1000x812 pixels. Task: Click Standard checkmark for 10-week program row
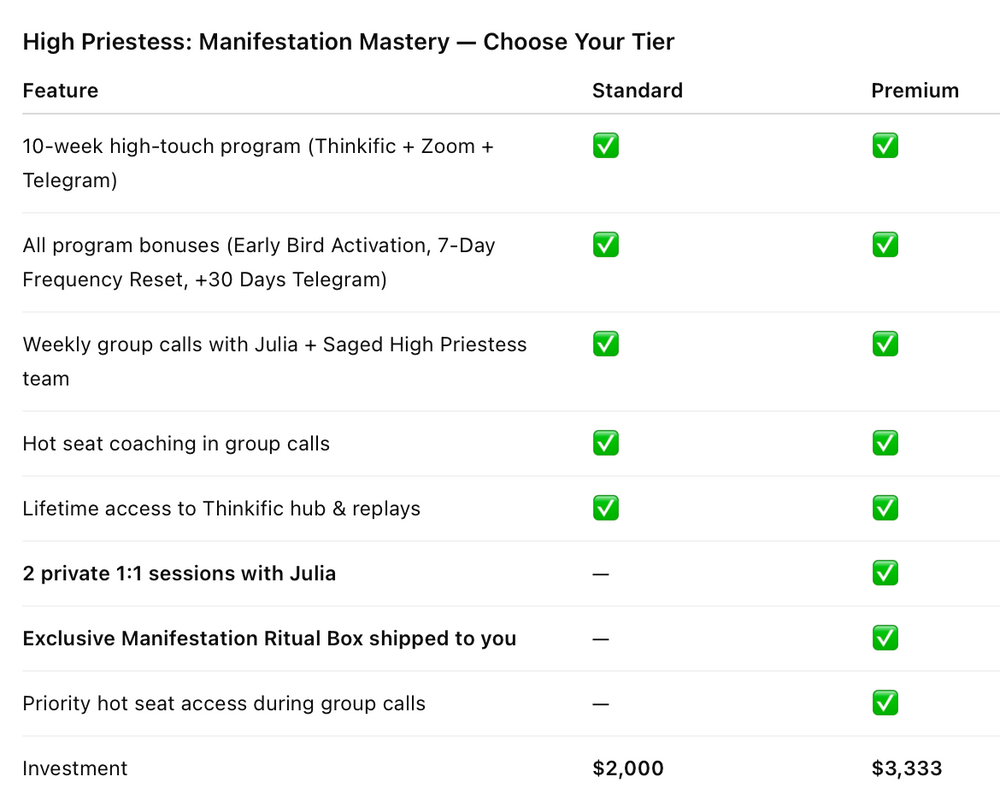[x=605, y=145]
